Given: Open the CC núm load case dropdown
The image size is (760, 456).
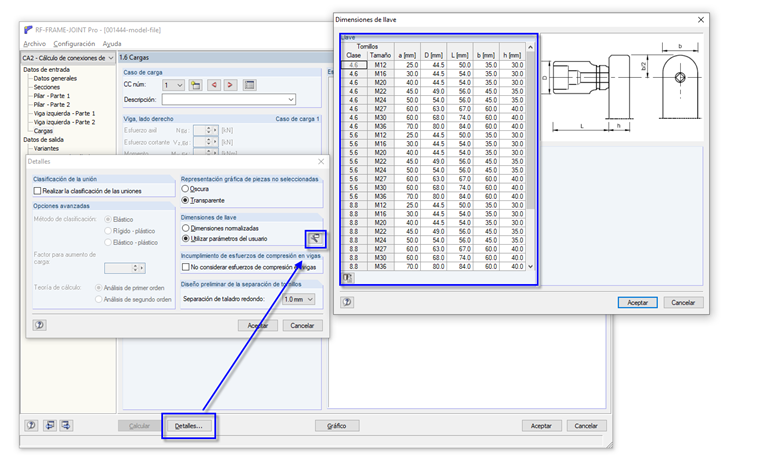Looking at the screenshot, I should pos(173,85).
